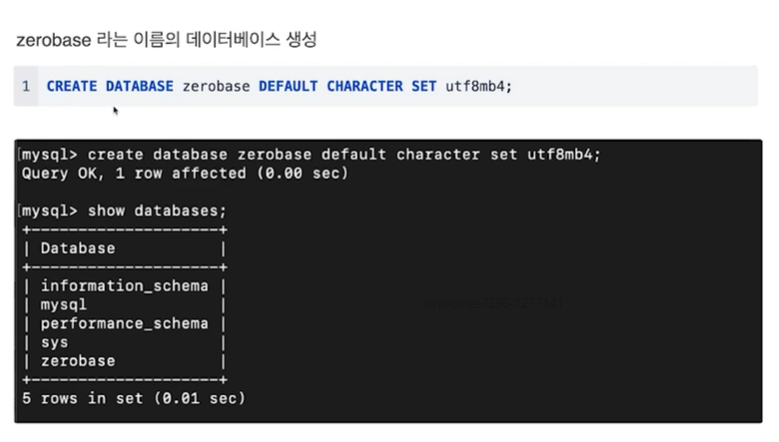Viewport: 779px width, 442px height.
Task: Click the SET keyword in code snippet
Action: 424,86
